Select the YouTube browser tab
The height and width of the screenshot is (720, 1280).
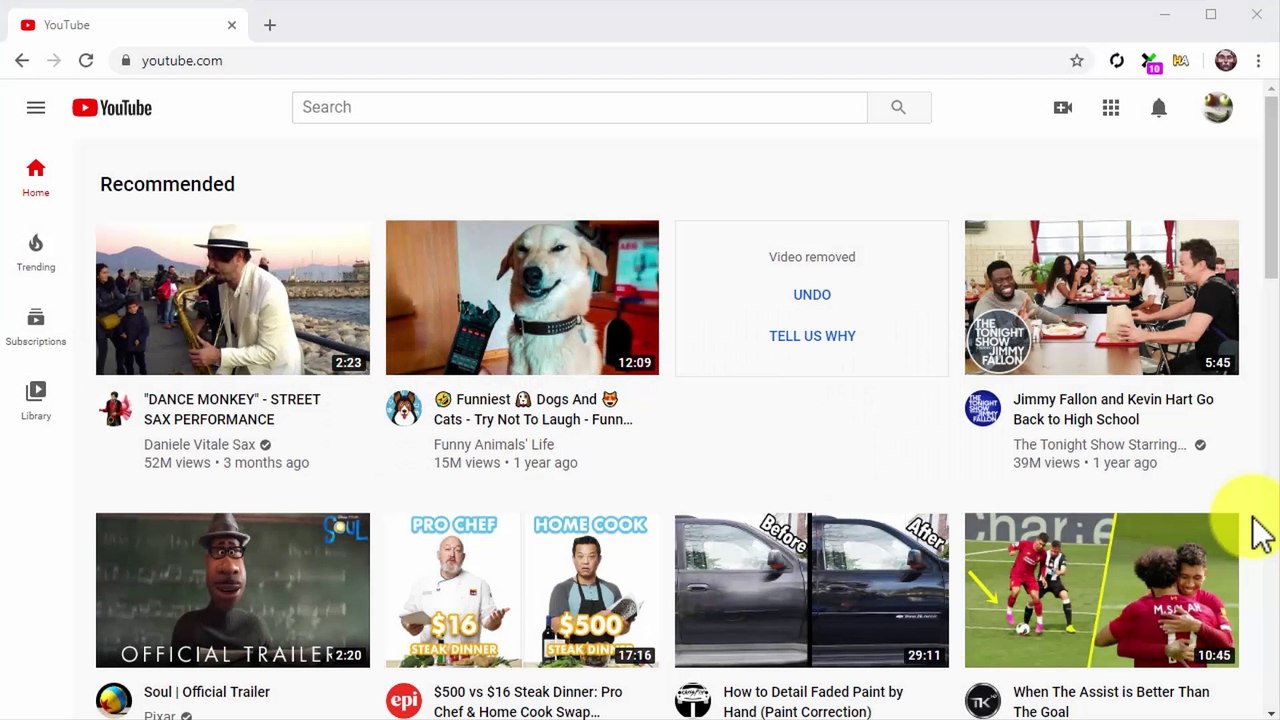coord(128,25)
